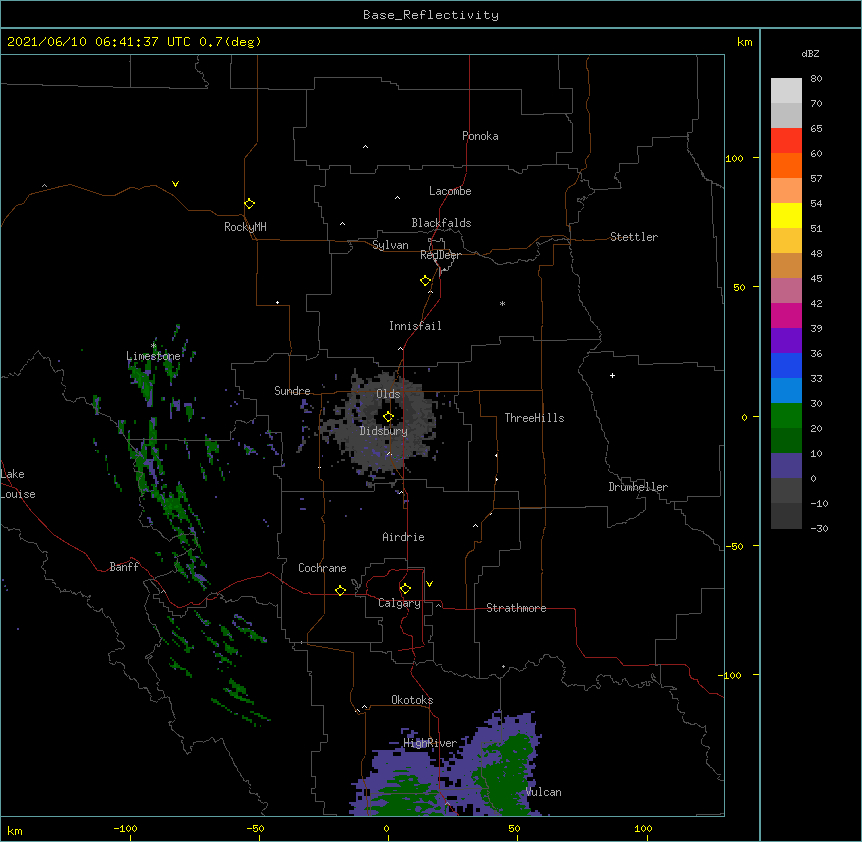Viewport: 862px width, 842px height.
Task: Click the Lacombe city label
Action: click(450, 191)
